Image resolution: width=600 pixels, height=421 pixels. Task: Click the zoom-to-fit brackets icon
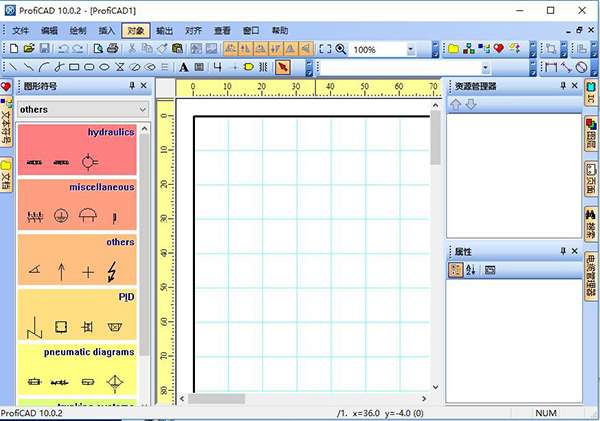[x=325, y=49]
